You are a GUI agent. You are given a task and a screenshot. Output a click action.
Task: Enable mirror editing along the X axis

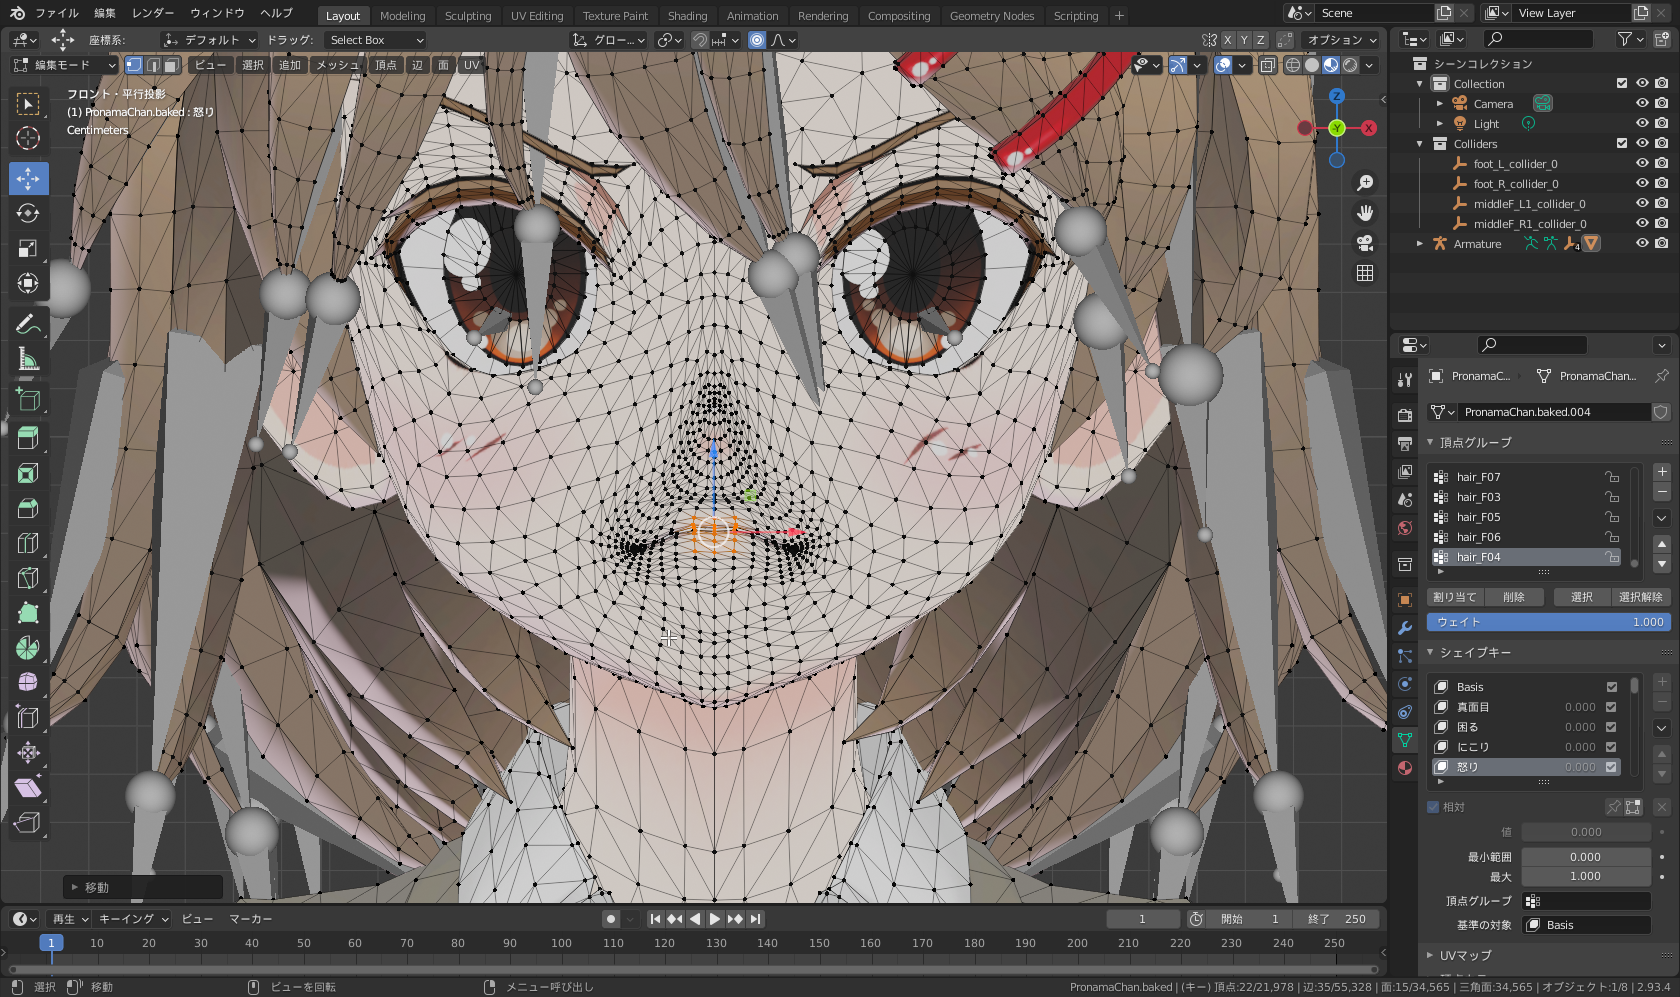(1227, 40)
